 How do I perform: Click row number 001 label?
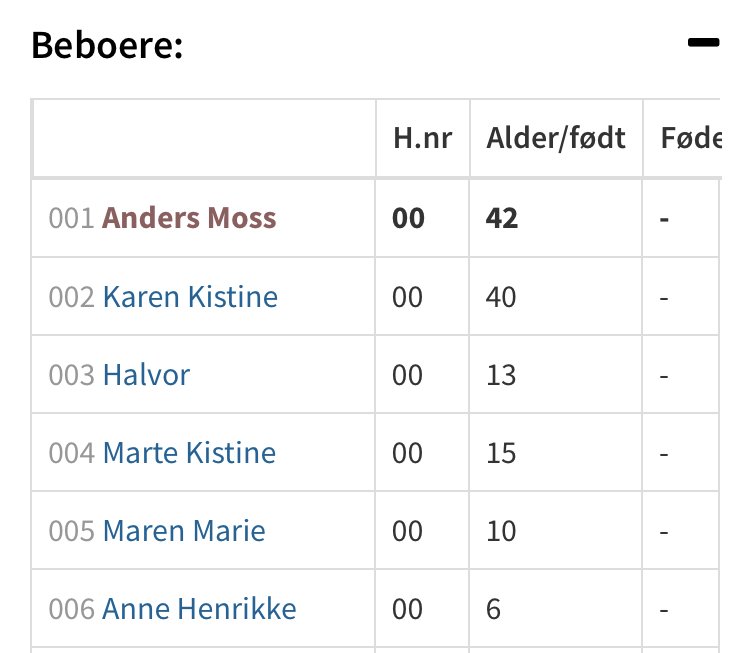(71, 218)
